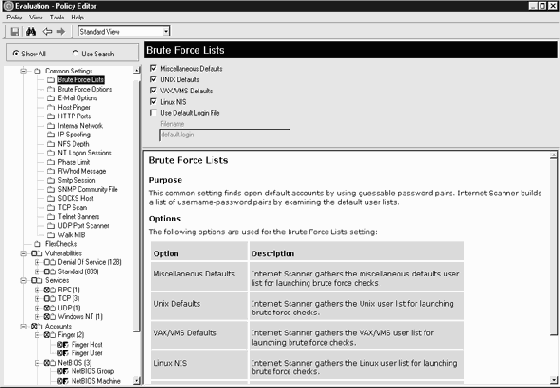Click the Walk MIB folder icon

[x=51, y=235]
